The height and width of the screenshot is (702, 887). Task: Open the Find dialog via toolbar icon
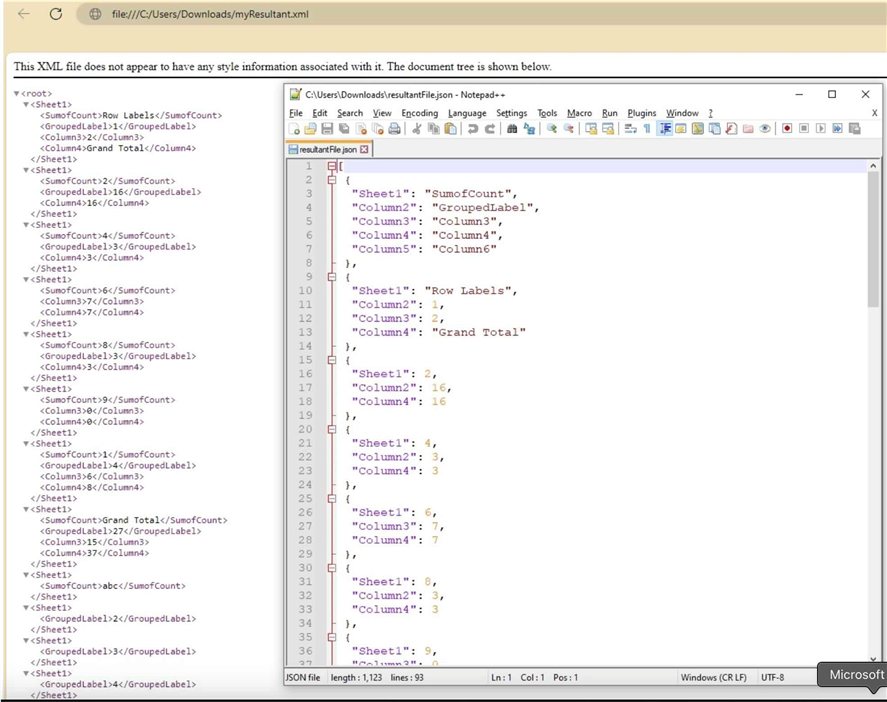(x=512, y=130)
